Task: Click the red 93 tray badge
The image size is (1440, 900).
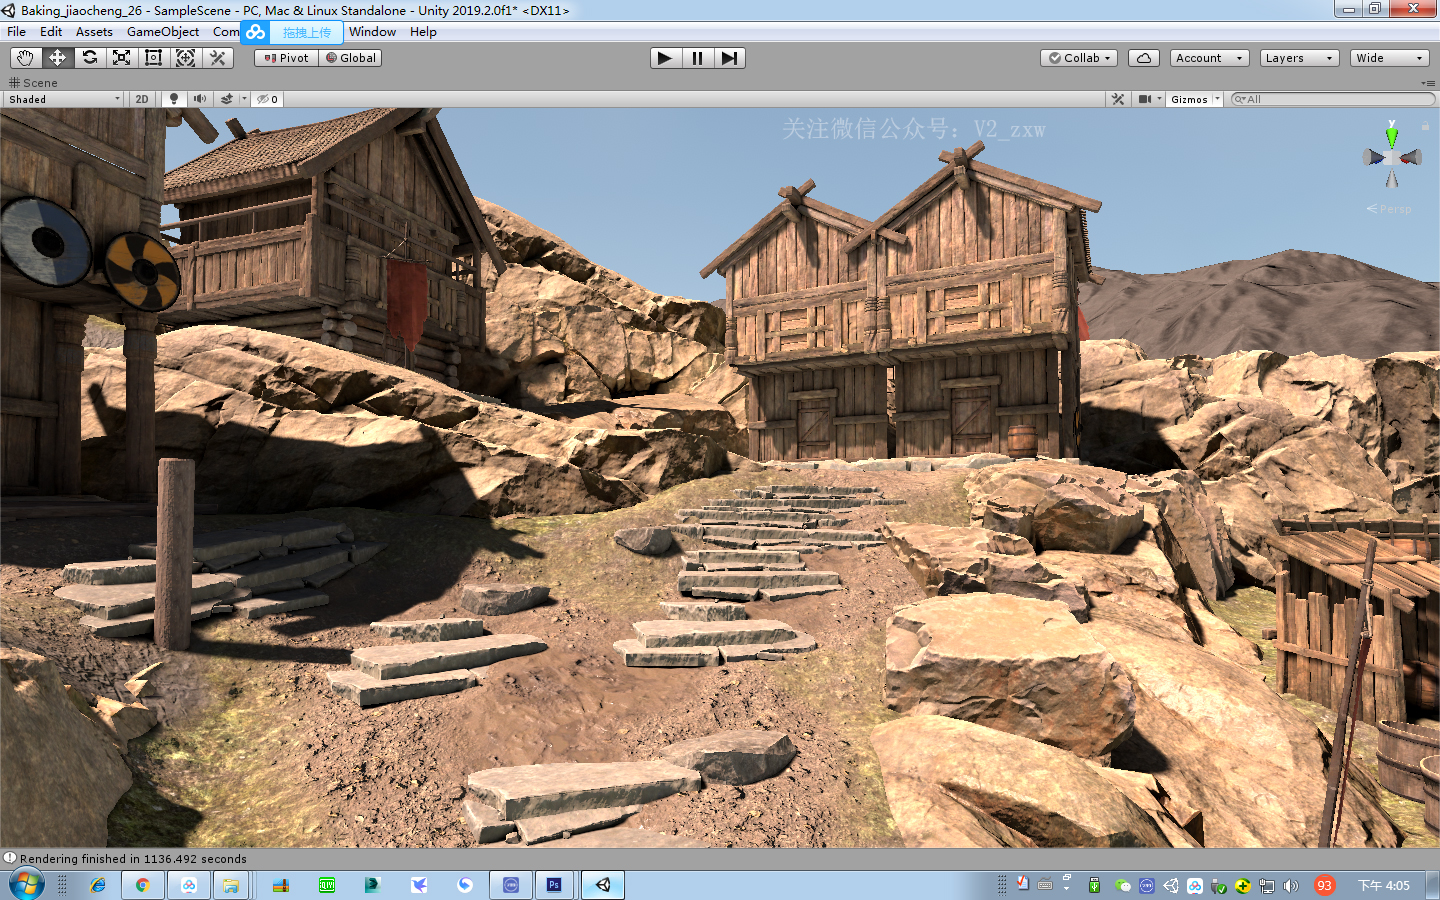Action: click(1324, 885)
